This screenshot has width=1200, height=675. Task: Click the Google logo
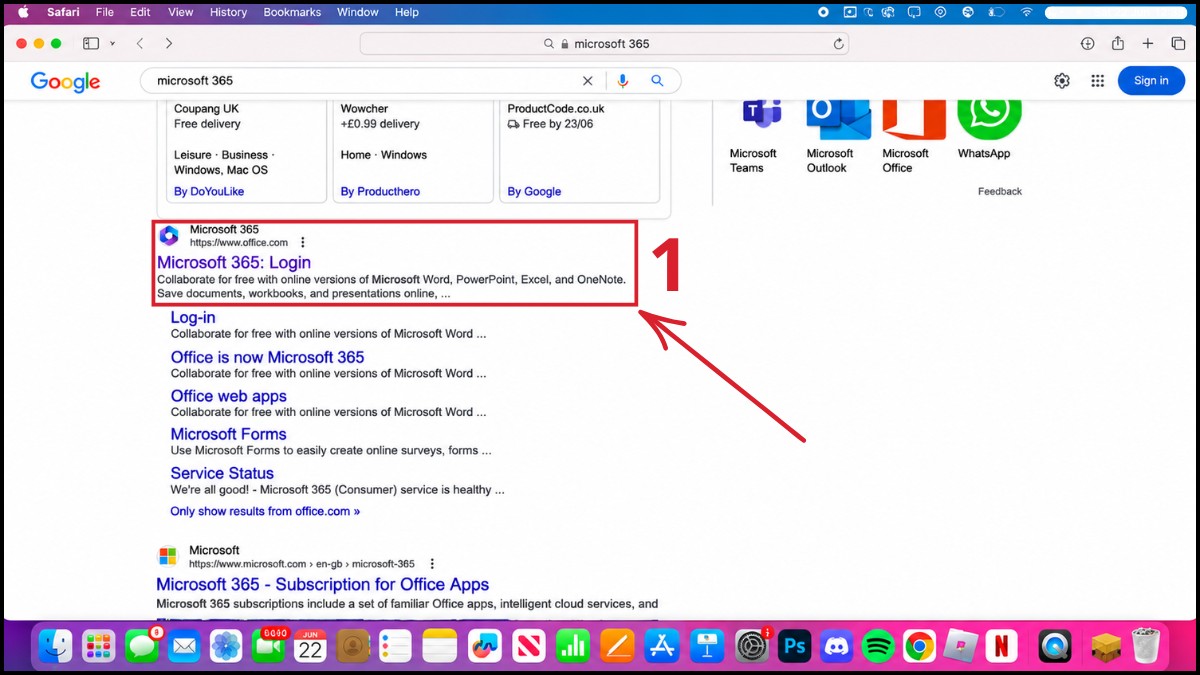65,82
